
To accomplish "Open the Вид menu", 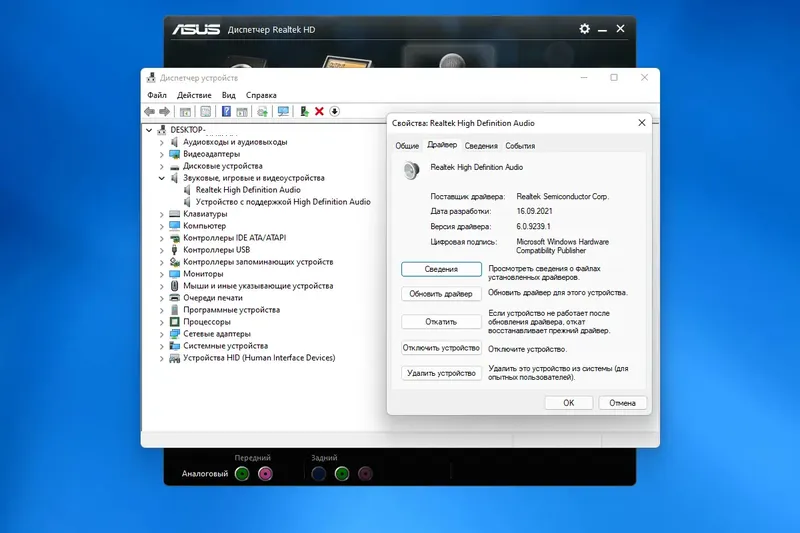I will (229, 95).
